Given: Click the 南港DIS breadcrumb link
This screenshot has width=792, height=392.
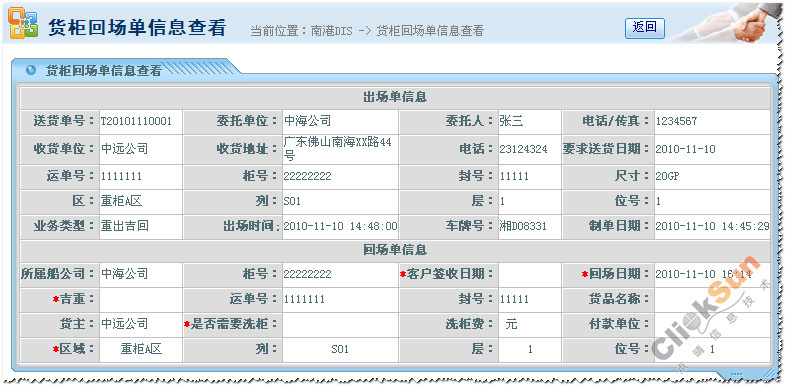Looking at the screenshot, I should point(331,31).
